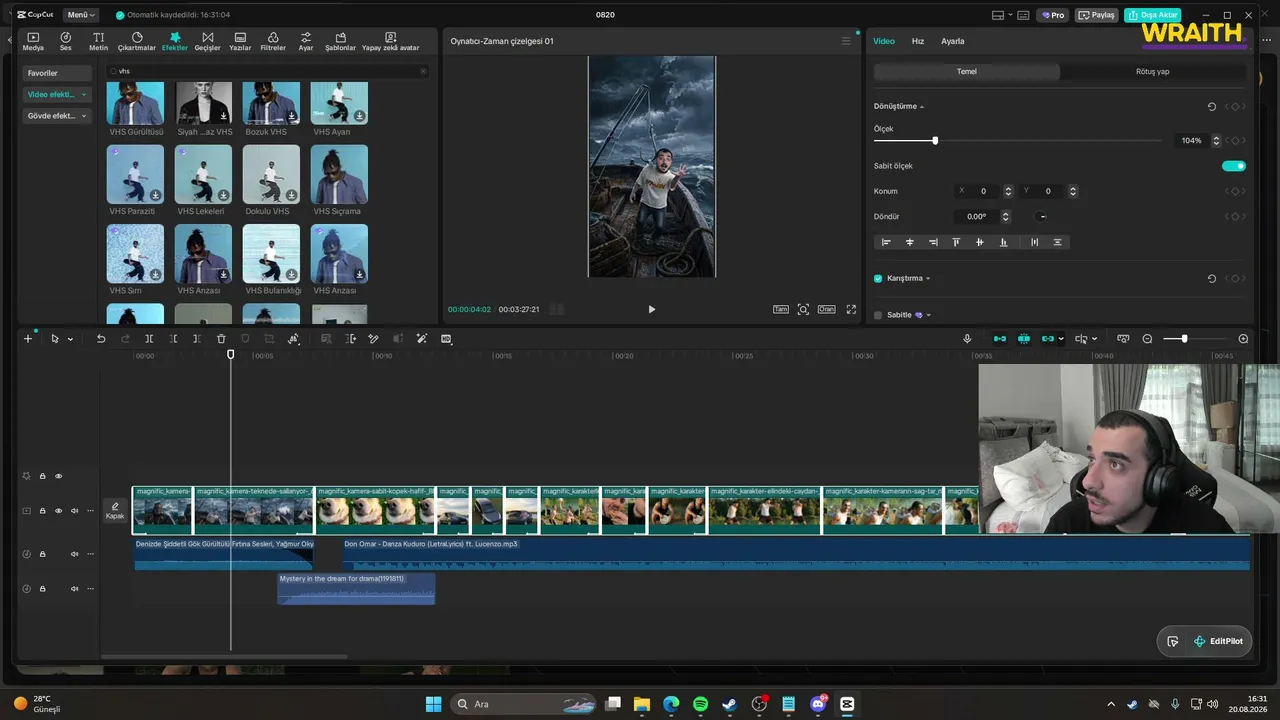Open the Geçişler transitions panel
The height and width of the screenshot is (720, 1280).
coord(207,41)
